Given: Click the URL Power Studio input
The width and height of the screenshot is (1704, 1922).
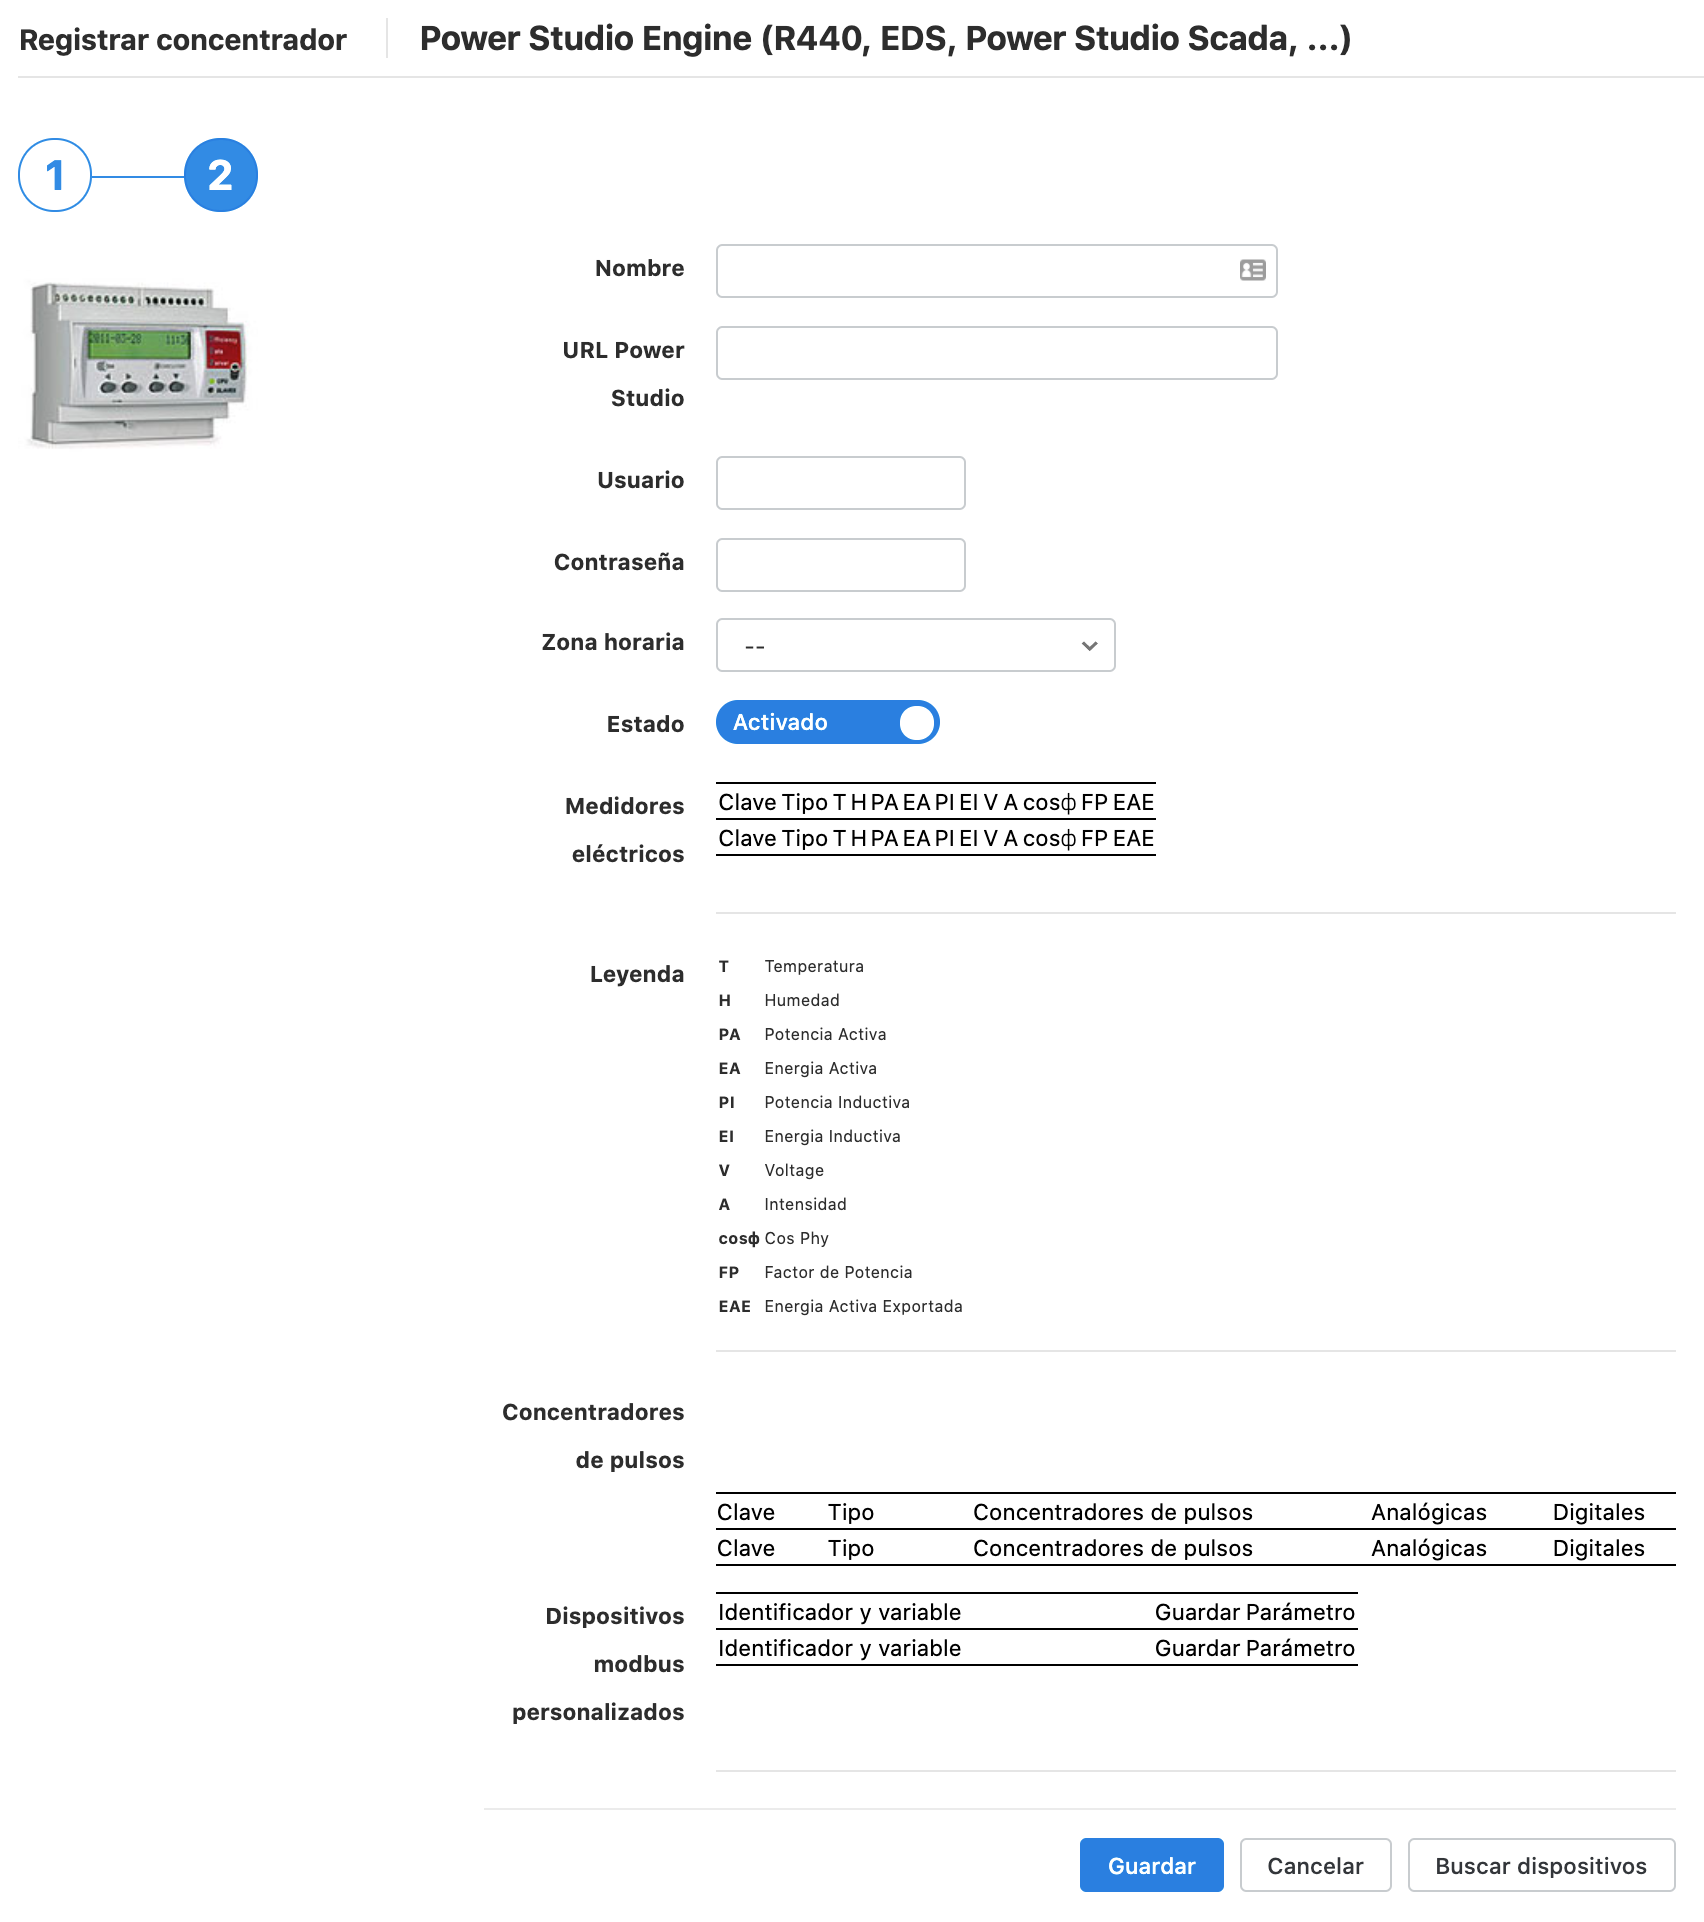Looking at the screenshot, I should coord(996,353).
